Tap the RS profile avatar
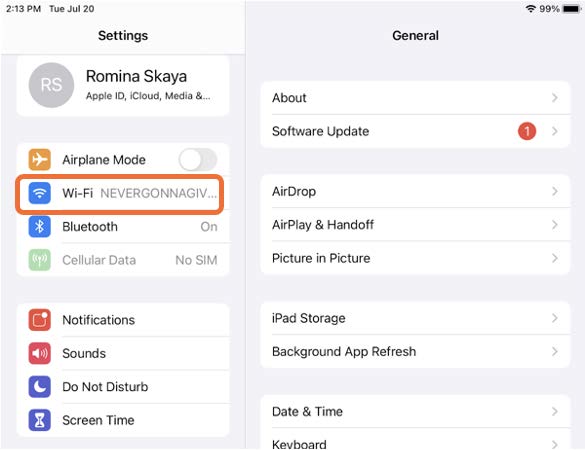585x450 pixels. [x=51, y=85]
